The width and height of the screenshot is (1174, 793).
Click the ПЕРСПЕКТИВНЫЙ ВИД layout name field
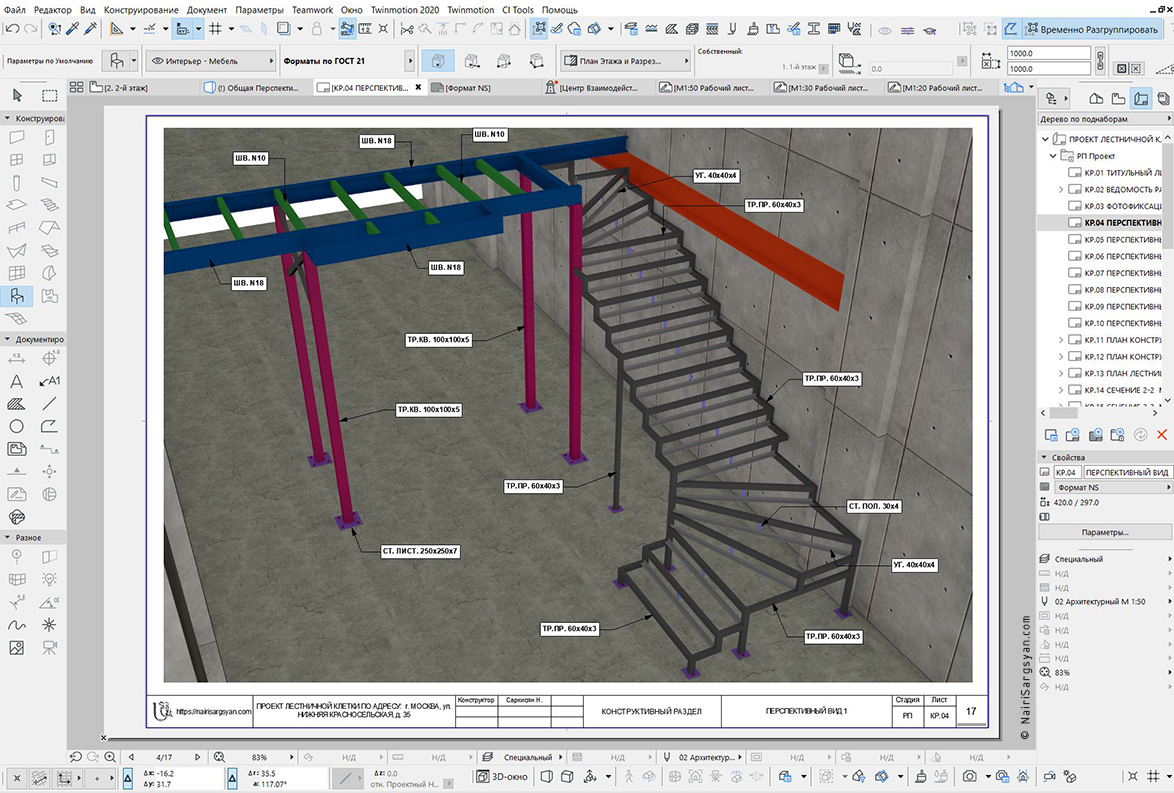(x=1127, y=473)
